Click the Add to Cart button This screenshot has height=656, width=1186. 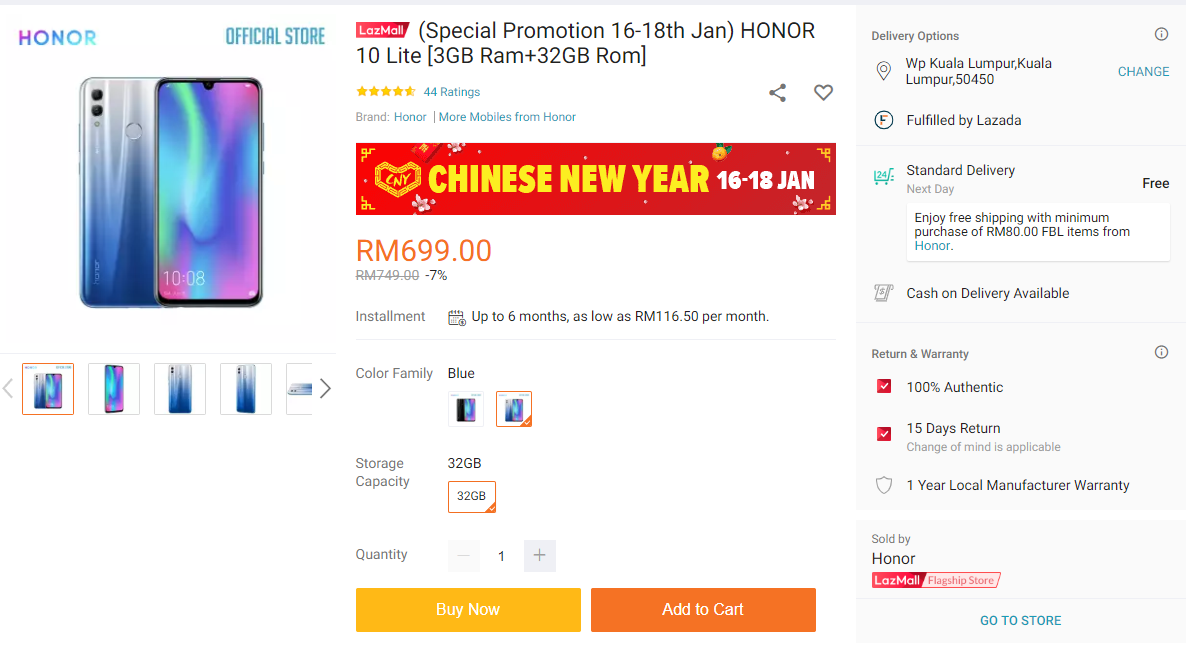tap(703, 610)
